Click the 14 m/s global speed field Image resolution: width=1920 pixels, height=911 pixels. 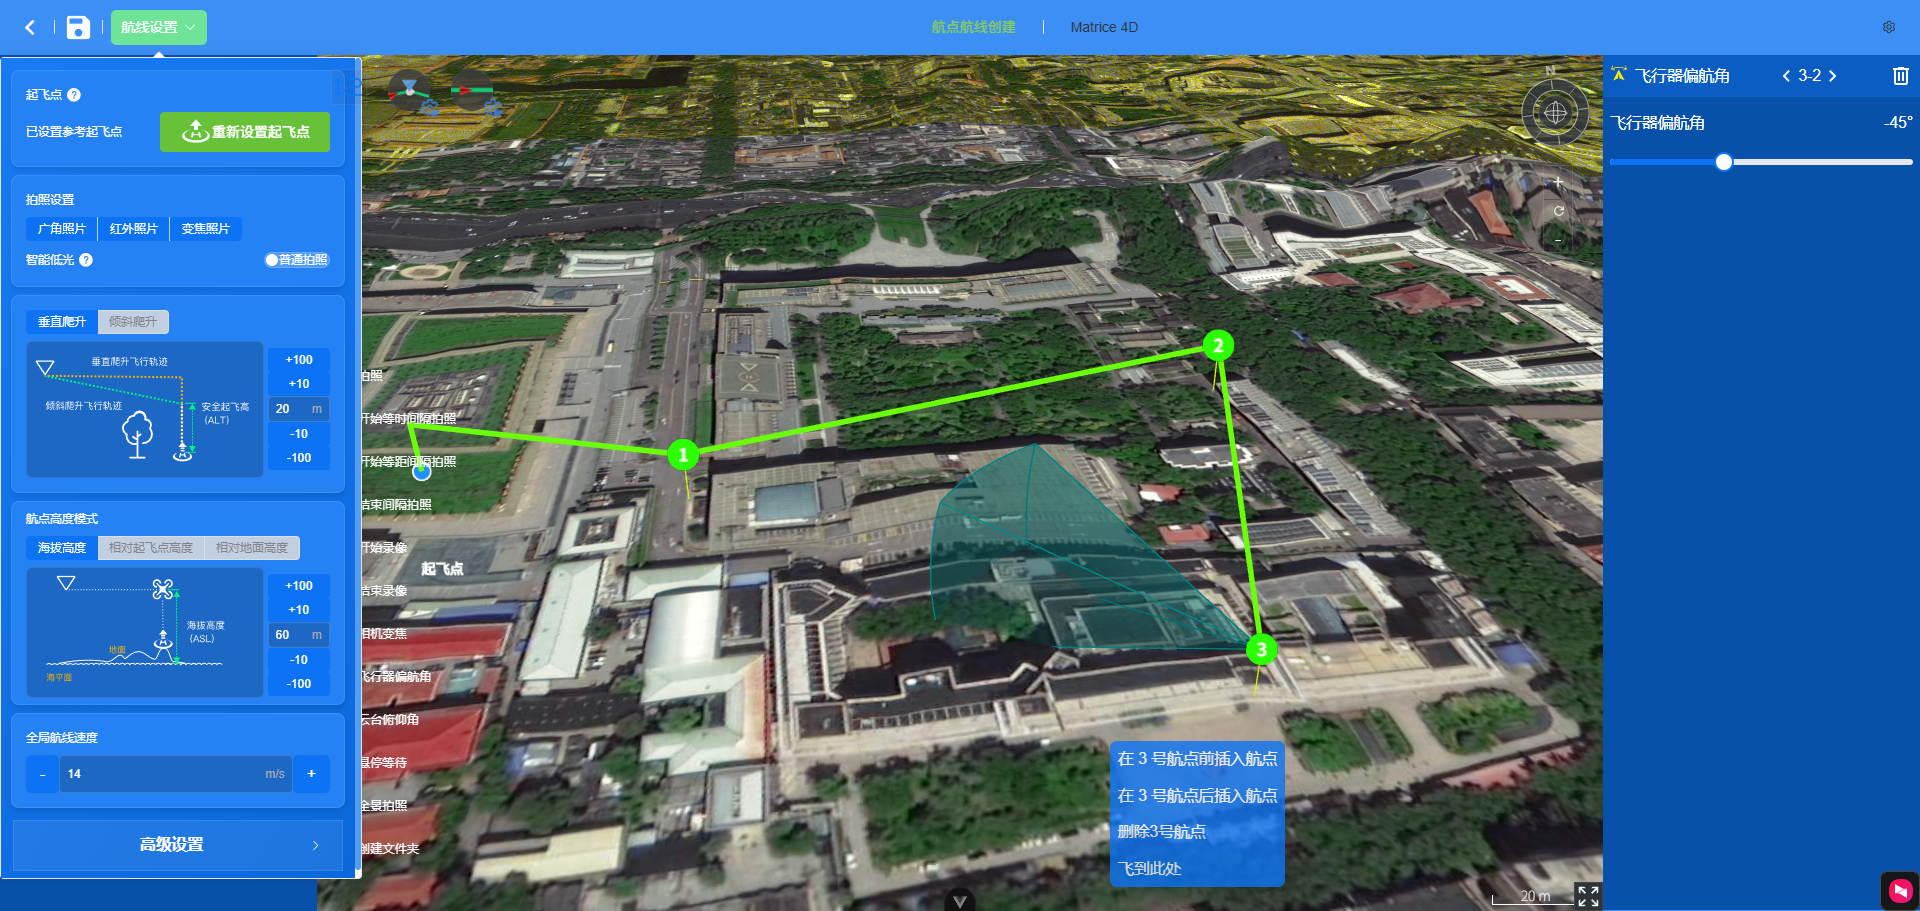coord(175,774)
